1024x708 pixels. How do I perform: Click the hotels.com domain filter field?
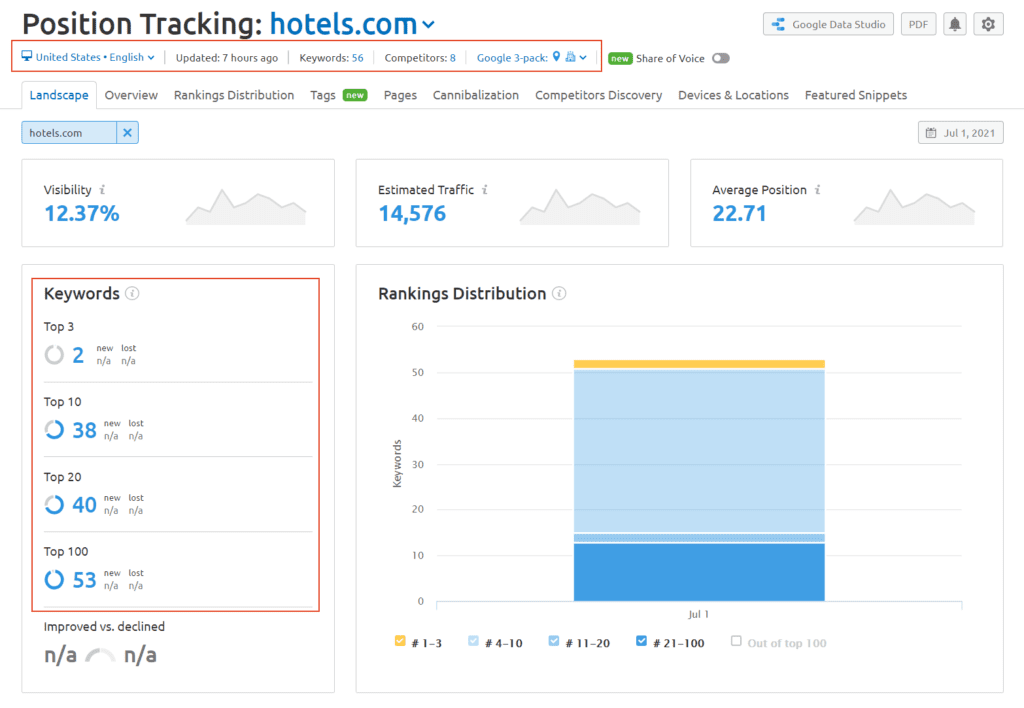(69, 133)
